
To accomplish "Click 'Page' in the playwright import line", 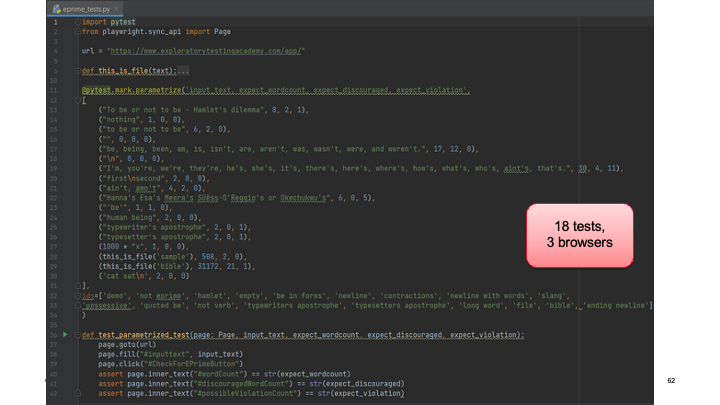I will (222, 32).
